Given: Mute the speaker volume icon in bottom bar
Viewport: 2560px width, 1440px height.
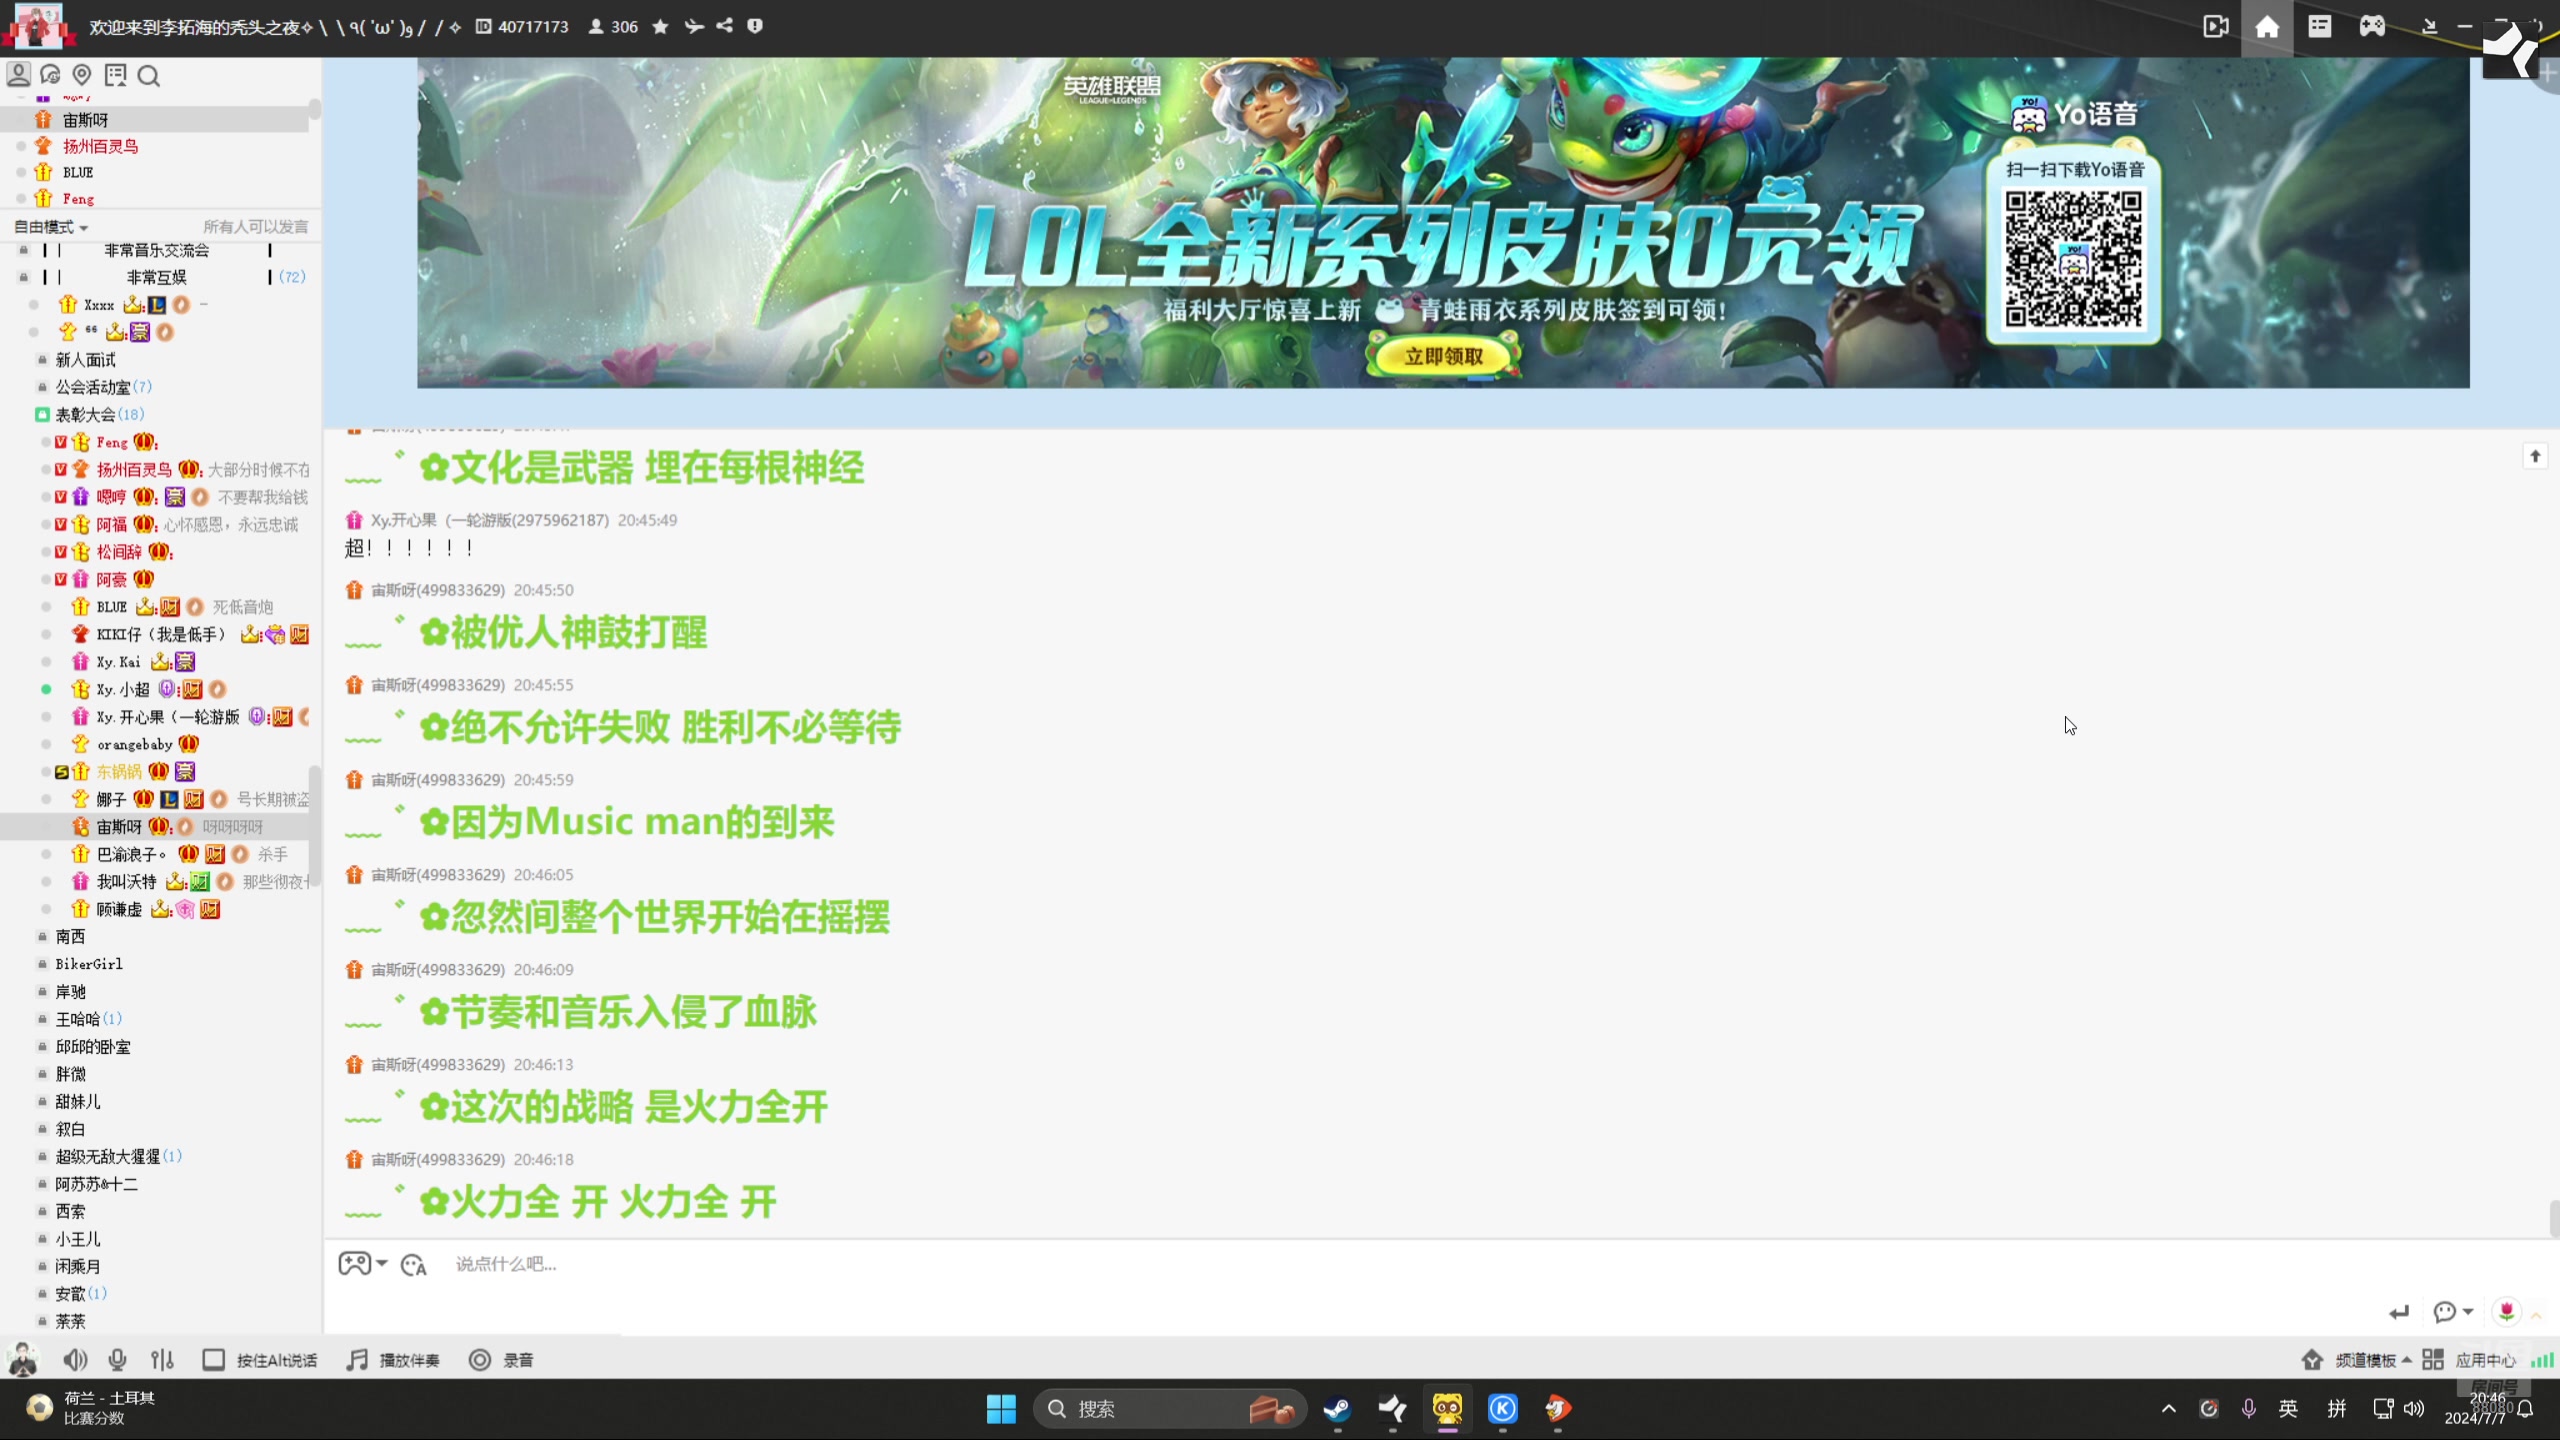Looking at the screenshot, I should 75,1360.
